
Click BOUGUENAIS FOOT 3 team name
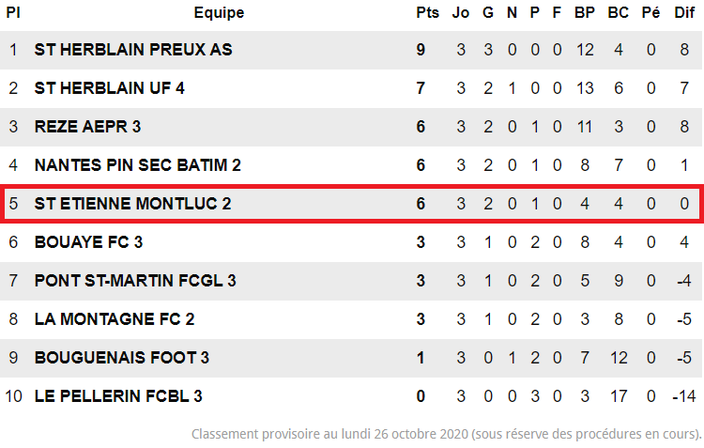122,358
